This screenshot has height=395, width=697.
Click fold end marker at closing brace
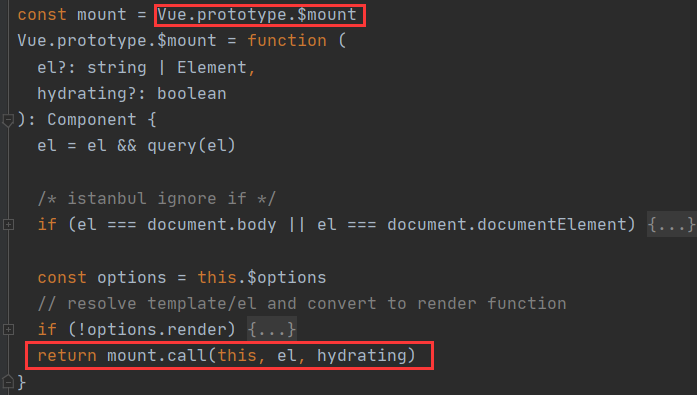click(x=8, y=382)
